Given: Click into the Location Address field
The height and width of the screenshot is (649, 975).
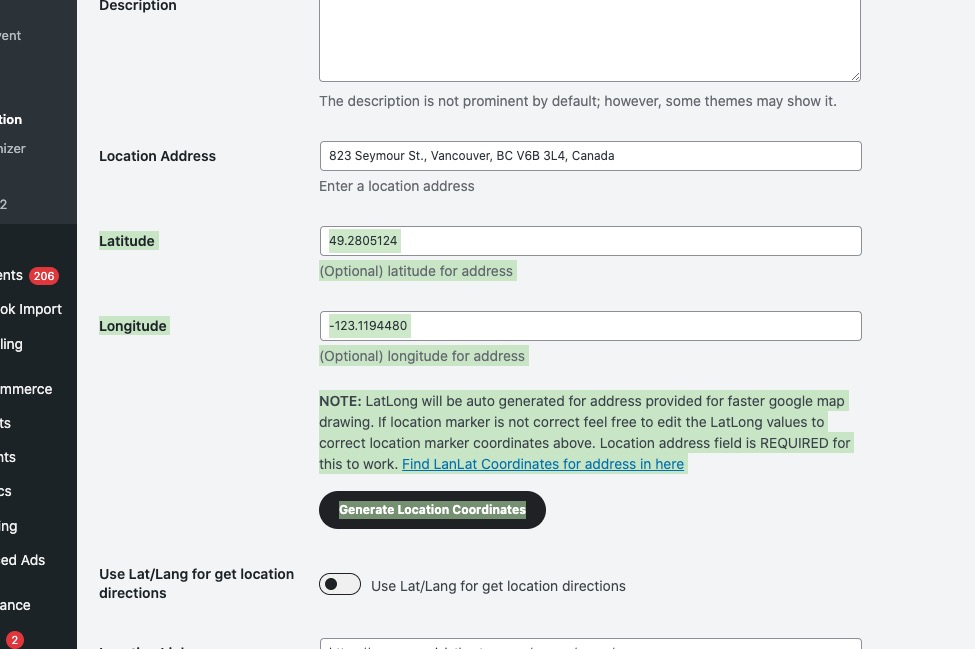Looking at the screenshot, I should pyautogui.click(x=590, y=156).
